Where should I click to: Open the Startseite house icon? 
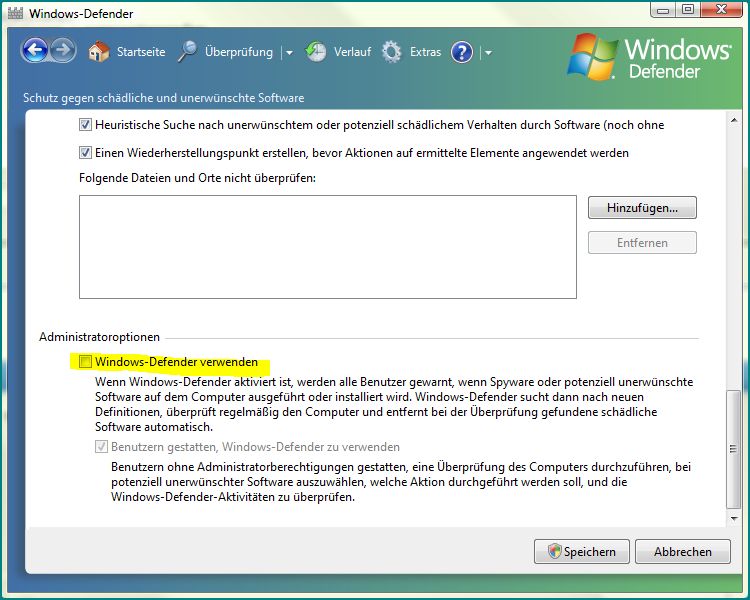(99, 51)
